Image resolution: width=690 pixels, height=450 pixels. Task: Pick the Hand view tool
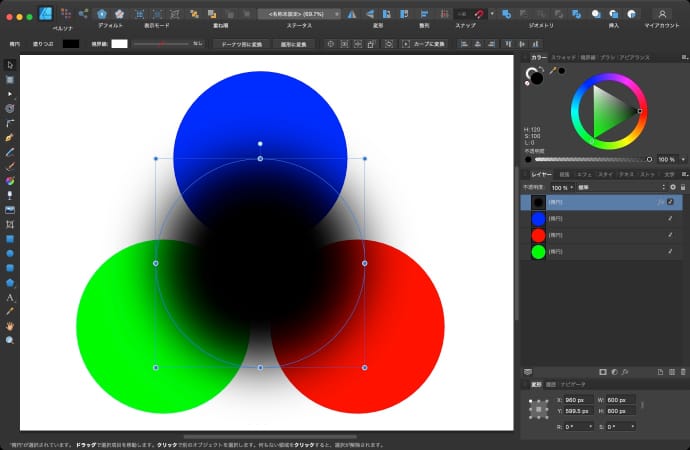coord(10,326)
